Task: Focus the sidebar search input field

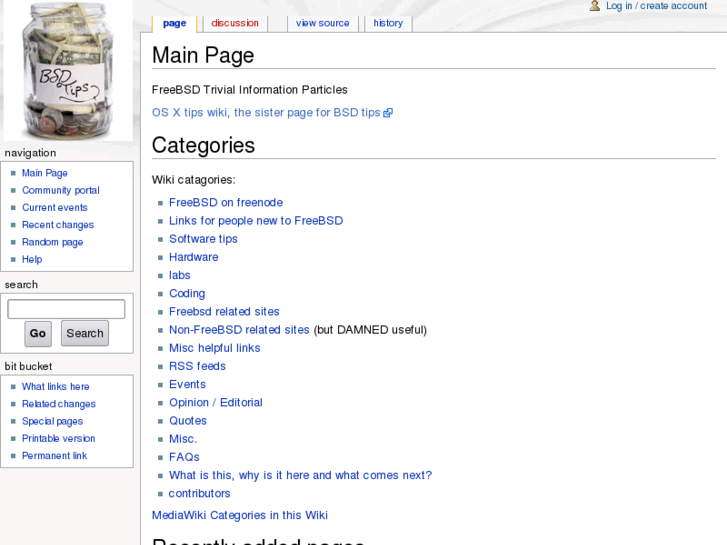Action: click(x=66, y=309)
